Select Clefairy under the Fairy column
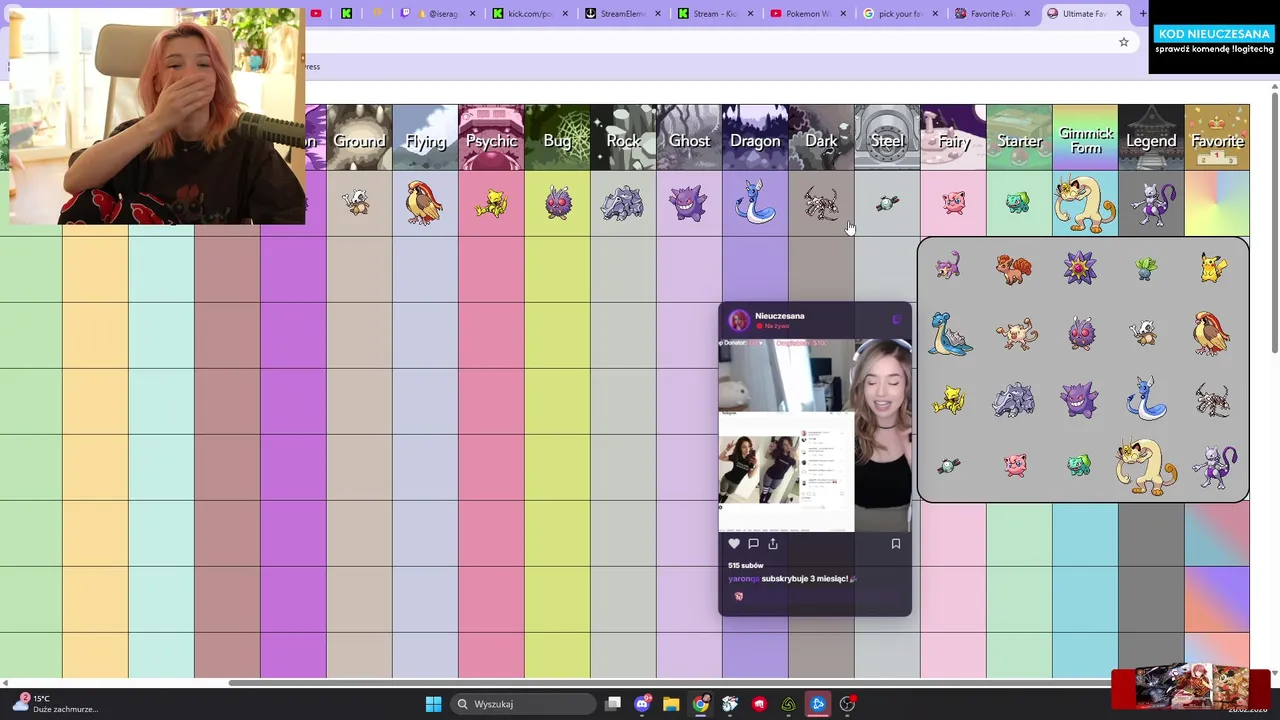Image resolution: width=1280 pixels, height=720 pixels. coord(953,203)
